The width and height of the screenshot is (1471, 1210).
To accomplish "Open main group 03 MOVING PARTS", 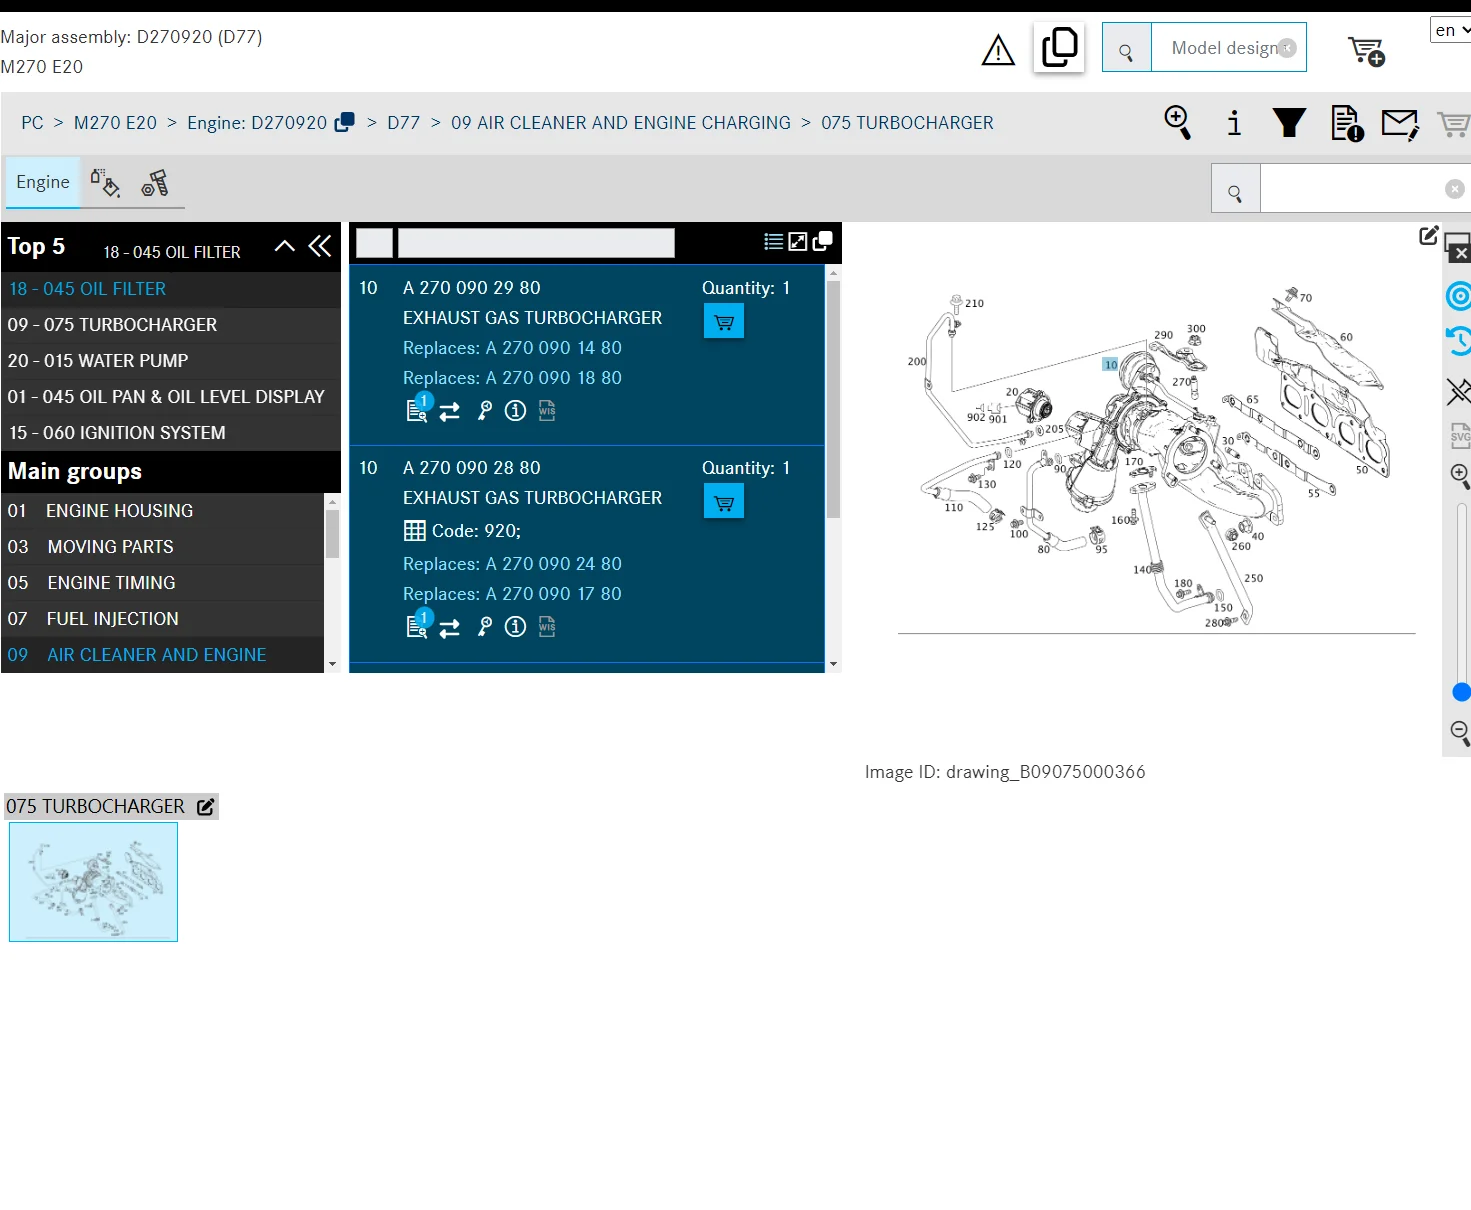I will [x=162, y=547].
